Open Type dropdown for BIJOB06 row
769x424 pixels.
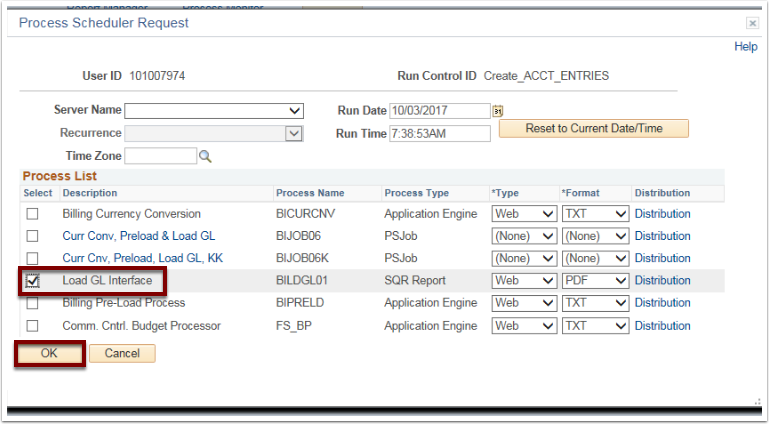524,236
